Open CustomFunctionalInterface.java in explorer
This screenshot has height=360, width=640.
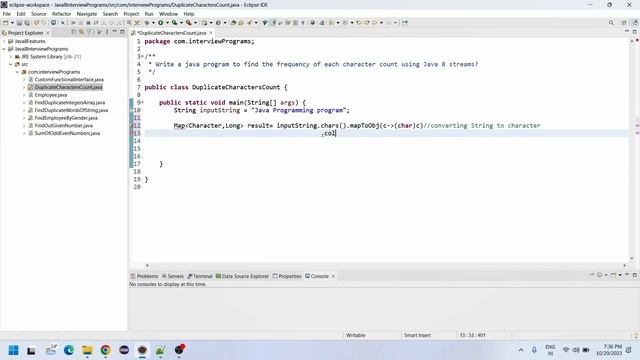pyautogui.click(x=69, y=80)
